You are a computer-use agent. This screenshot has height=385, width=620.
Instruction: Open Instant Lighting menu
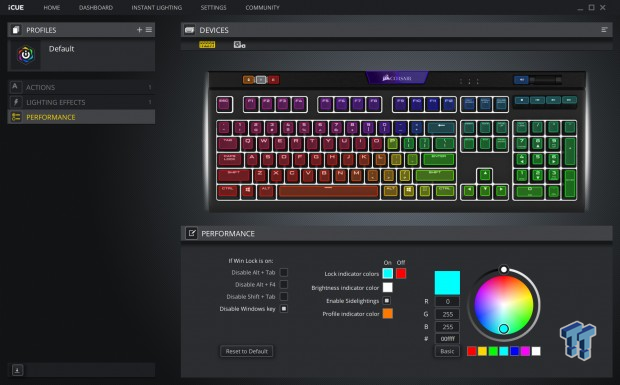[x=157, y=8]
